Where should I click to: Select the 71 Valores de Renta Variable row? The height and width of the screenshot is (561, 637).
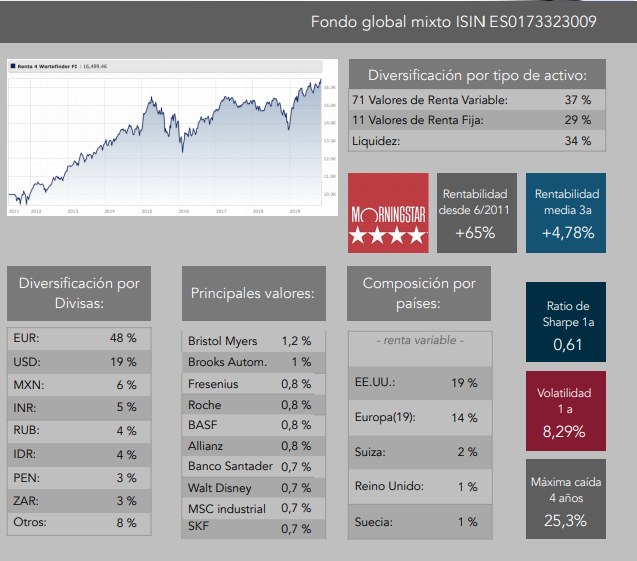476,100
